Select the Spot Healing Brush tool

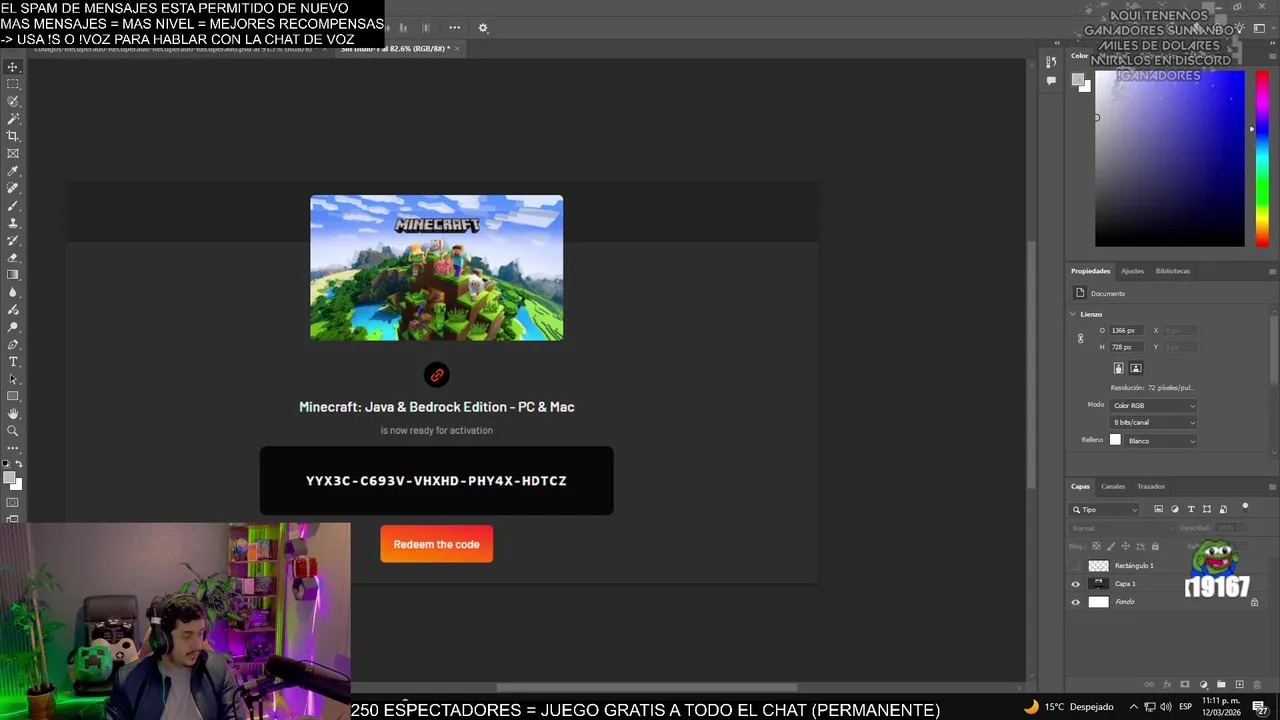click(13, 188)
